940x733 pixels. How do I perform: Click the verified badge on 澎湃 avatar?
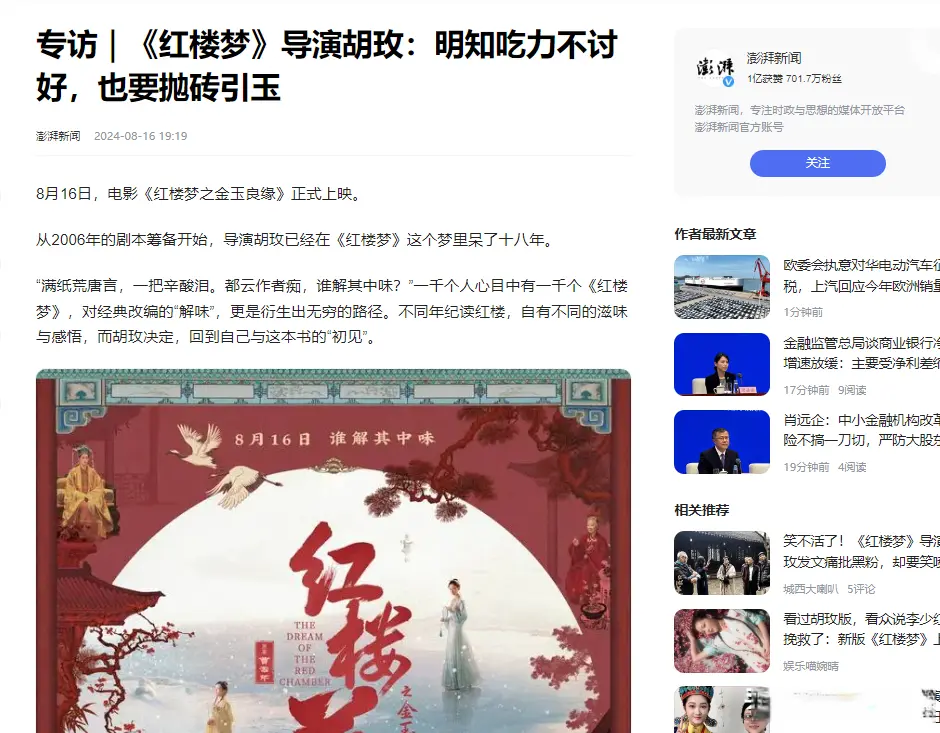tap(728, 82)
